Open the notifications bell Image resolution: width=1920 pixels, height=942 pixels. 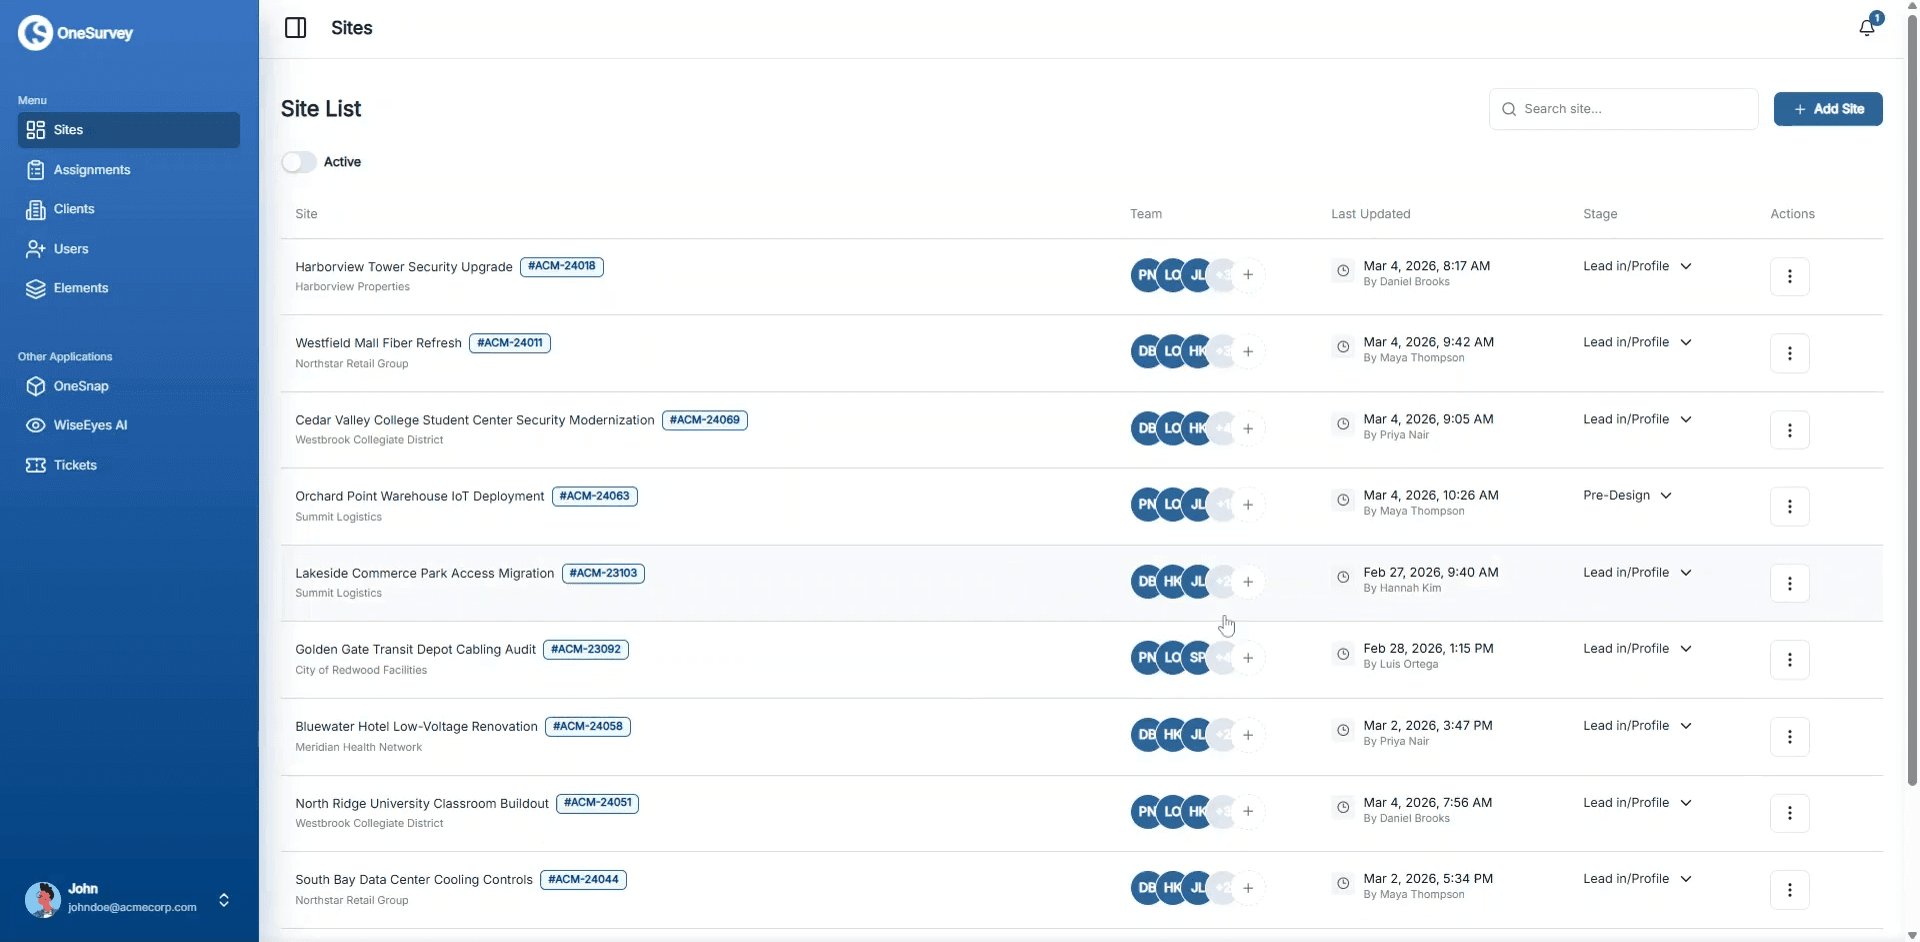[x=1867, y=27]
